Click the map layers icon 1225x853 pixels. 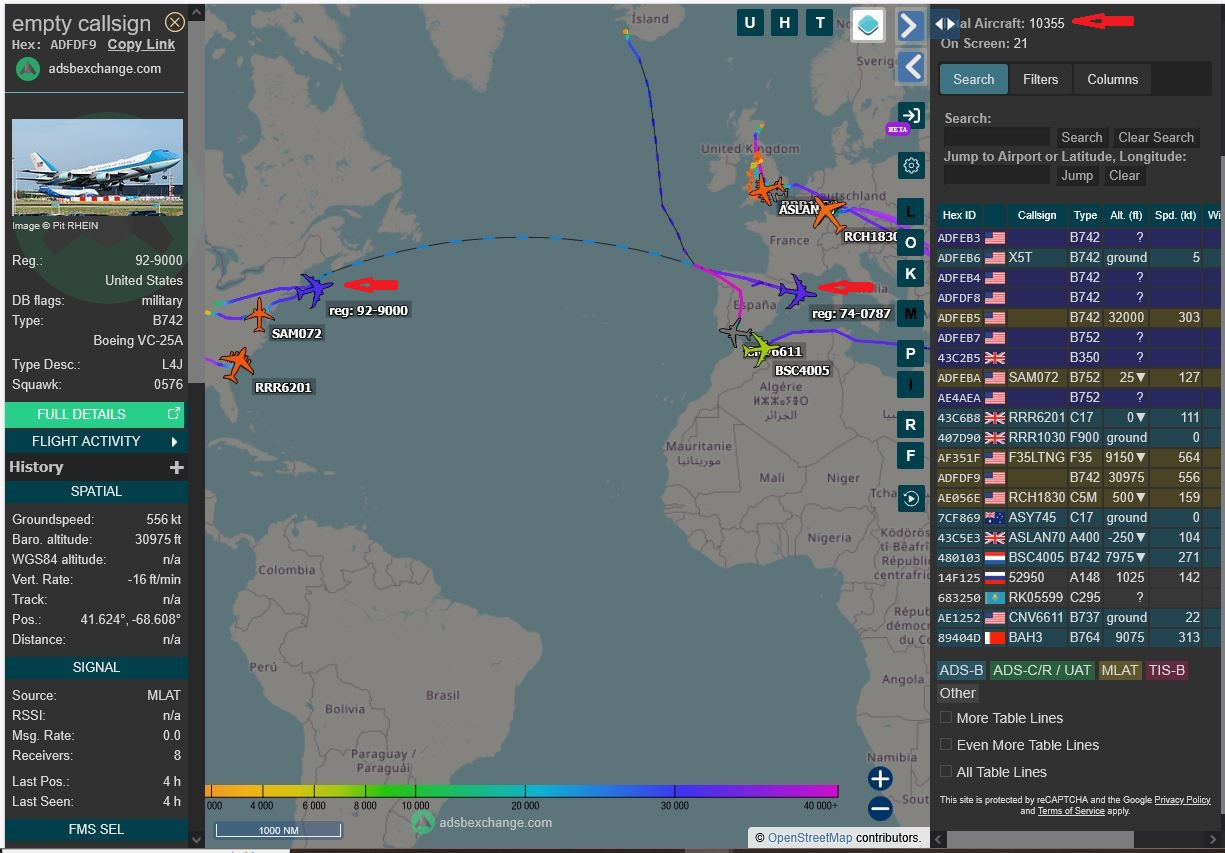[x=868, y=25]
